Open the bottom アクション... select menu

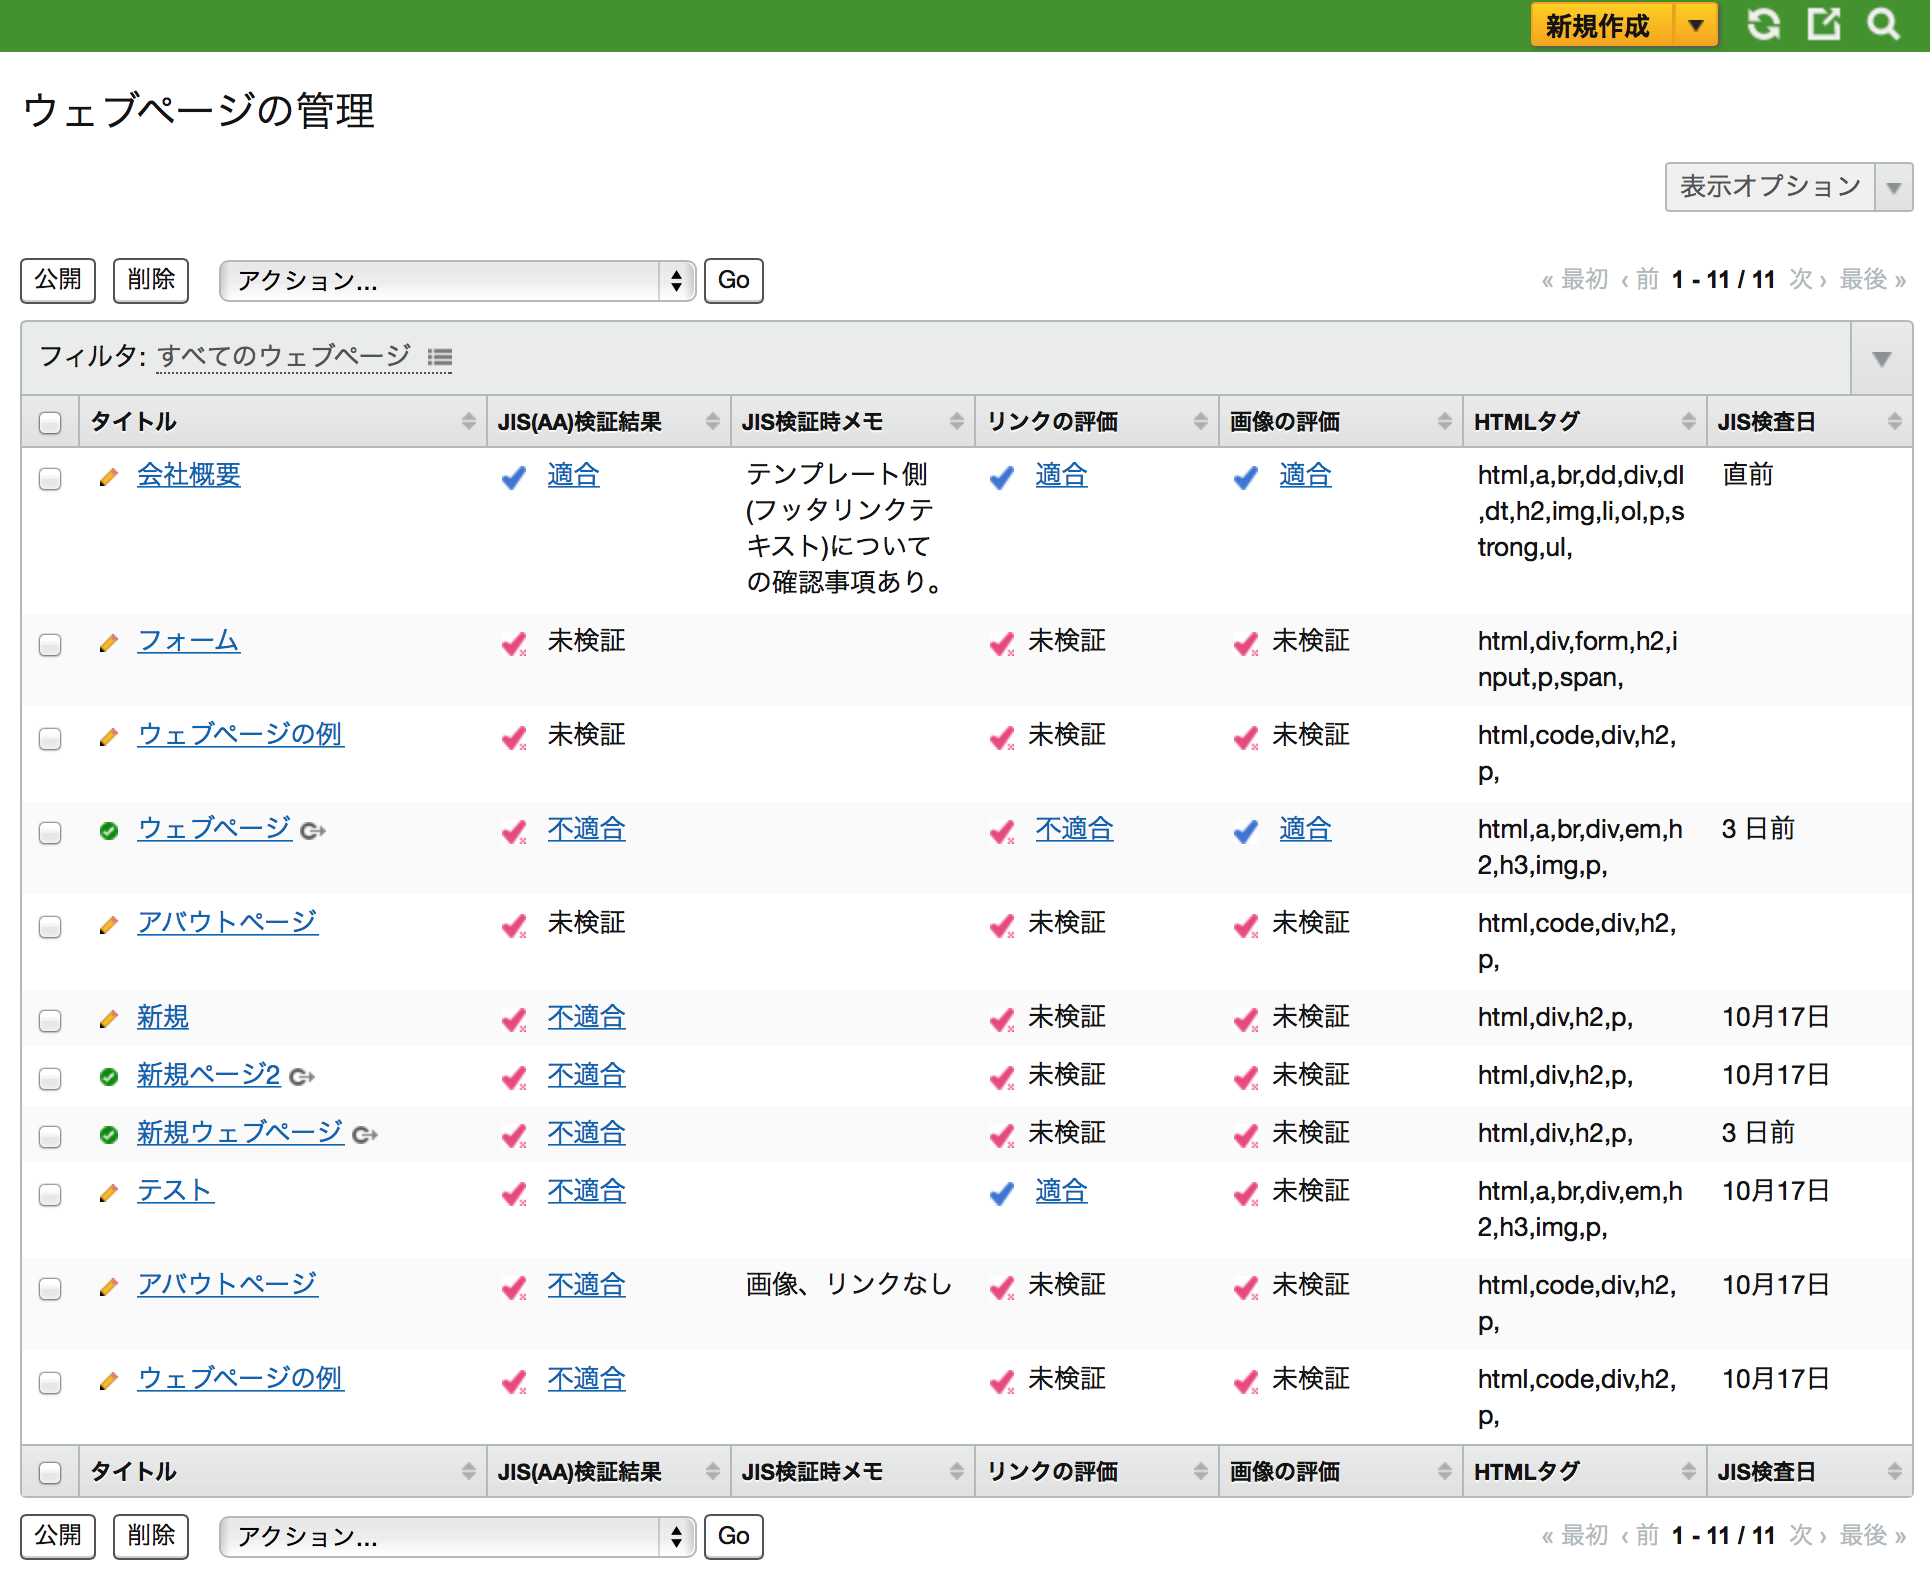pos(457,1536)
